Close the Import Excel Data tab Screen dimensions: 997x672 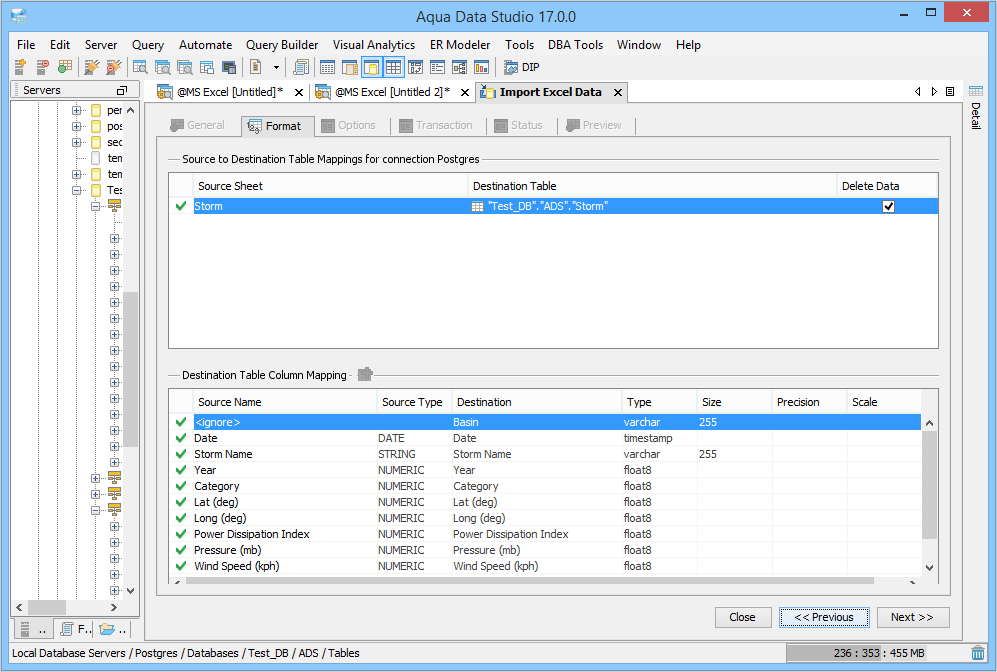(617, 92)
